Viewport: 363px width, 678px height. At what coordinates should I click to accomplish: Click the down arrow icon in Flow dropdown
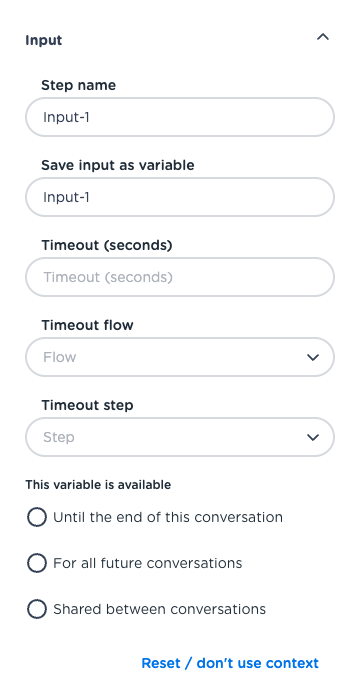coord(313,357)
